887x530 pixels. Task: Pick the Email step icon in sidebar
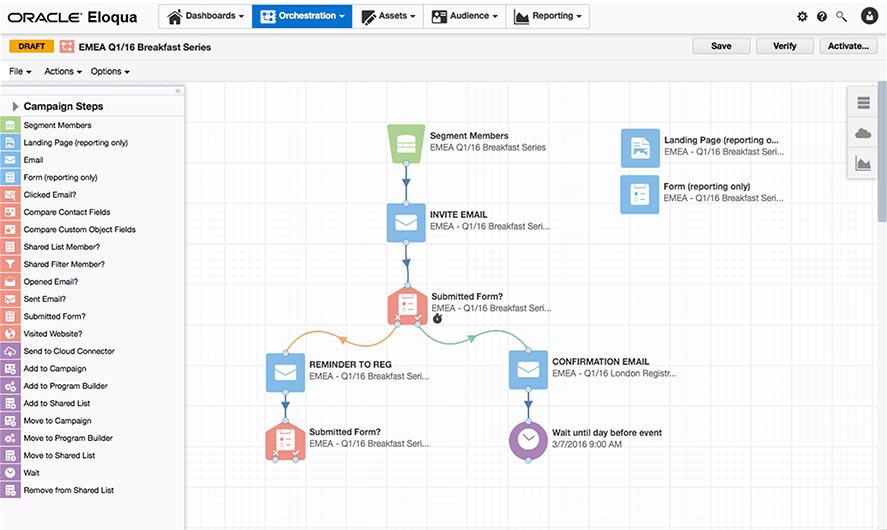10,160
